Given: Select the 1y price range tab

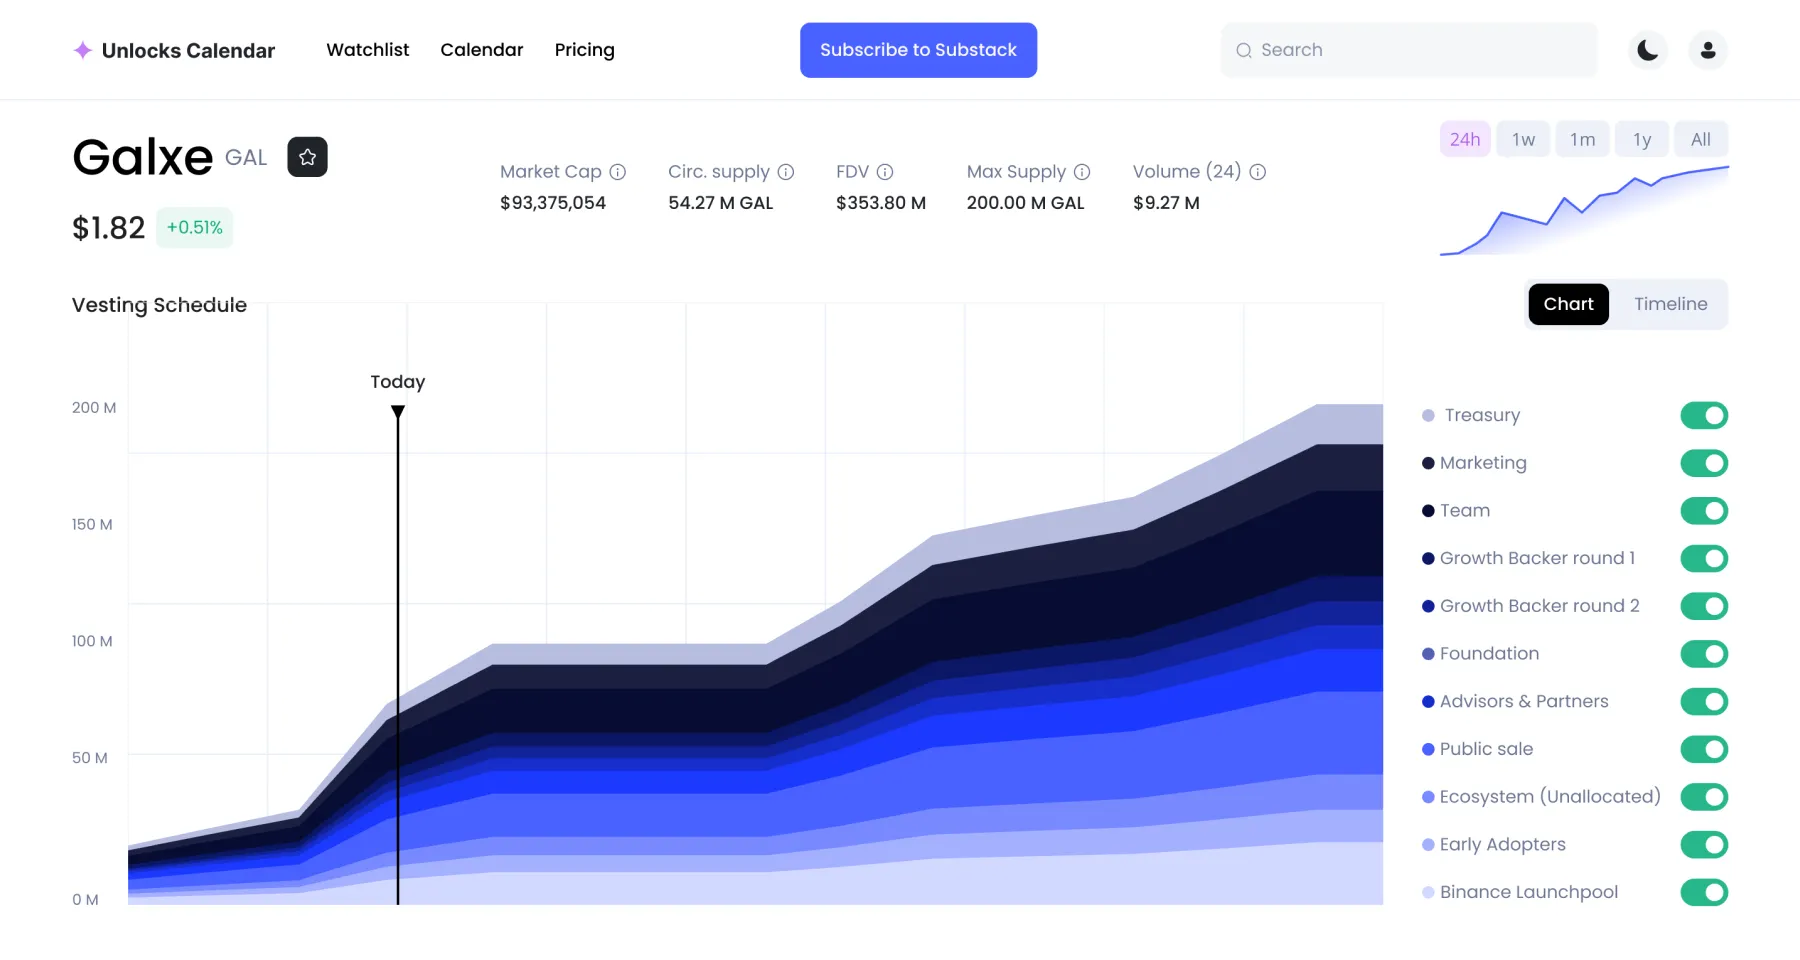Looking at the screenshot, I should 1642,140.
